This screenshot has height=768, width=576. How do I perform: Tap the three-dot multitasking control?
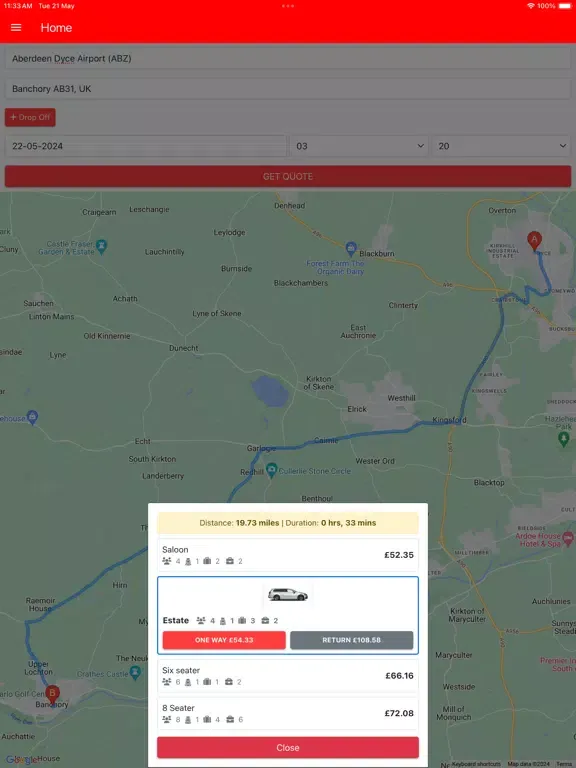pos(288,6)
